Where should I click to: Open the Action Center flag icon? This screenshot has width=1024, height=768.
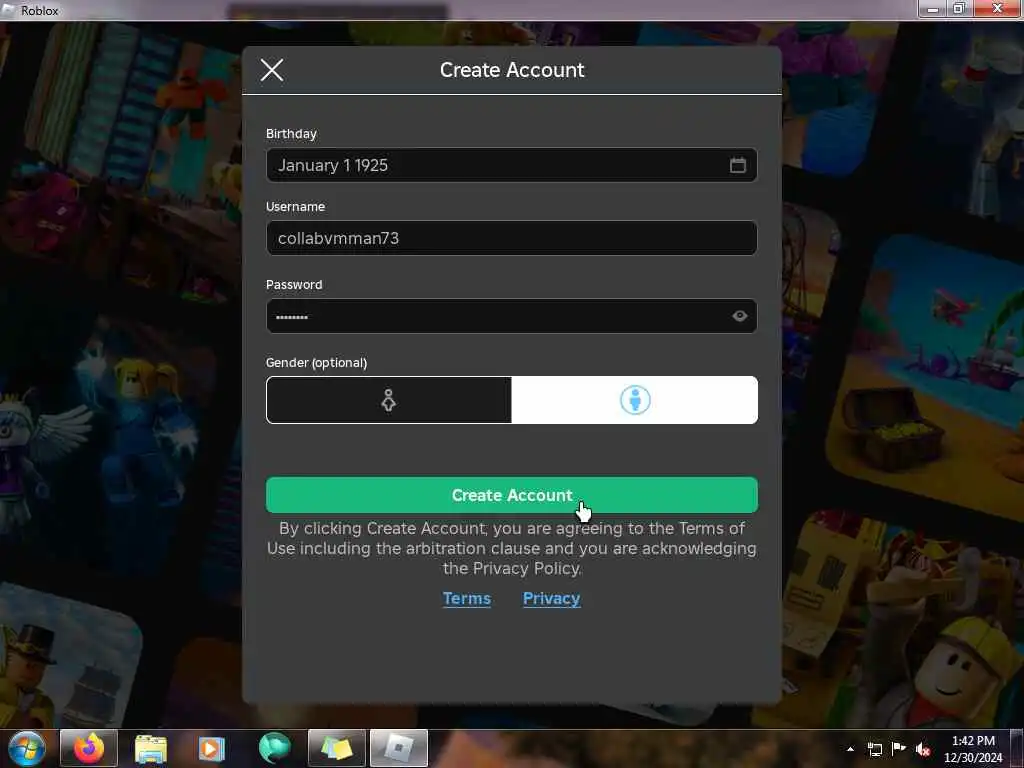pos(899,749)
